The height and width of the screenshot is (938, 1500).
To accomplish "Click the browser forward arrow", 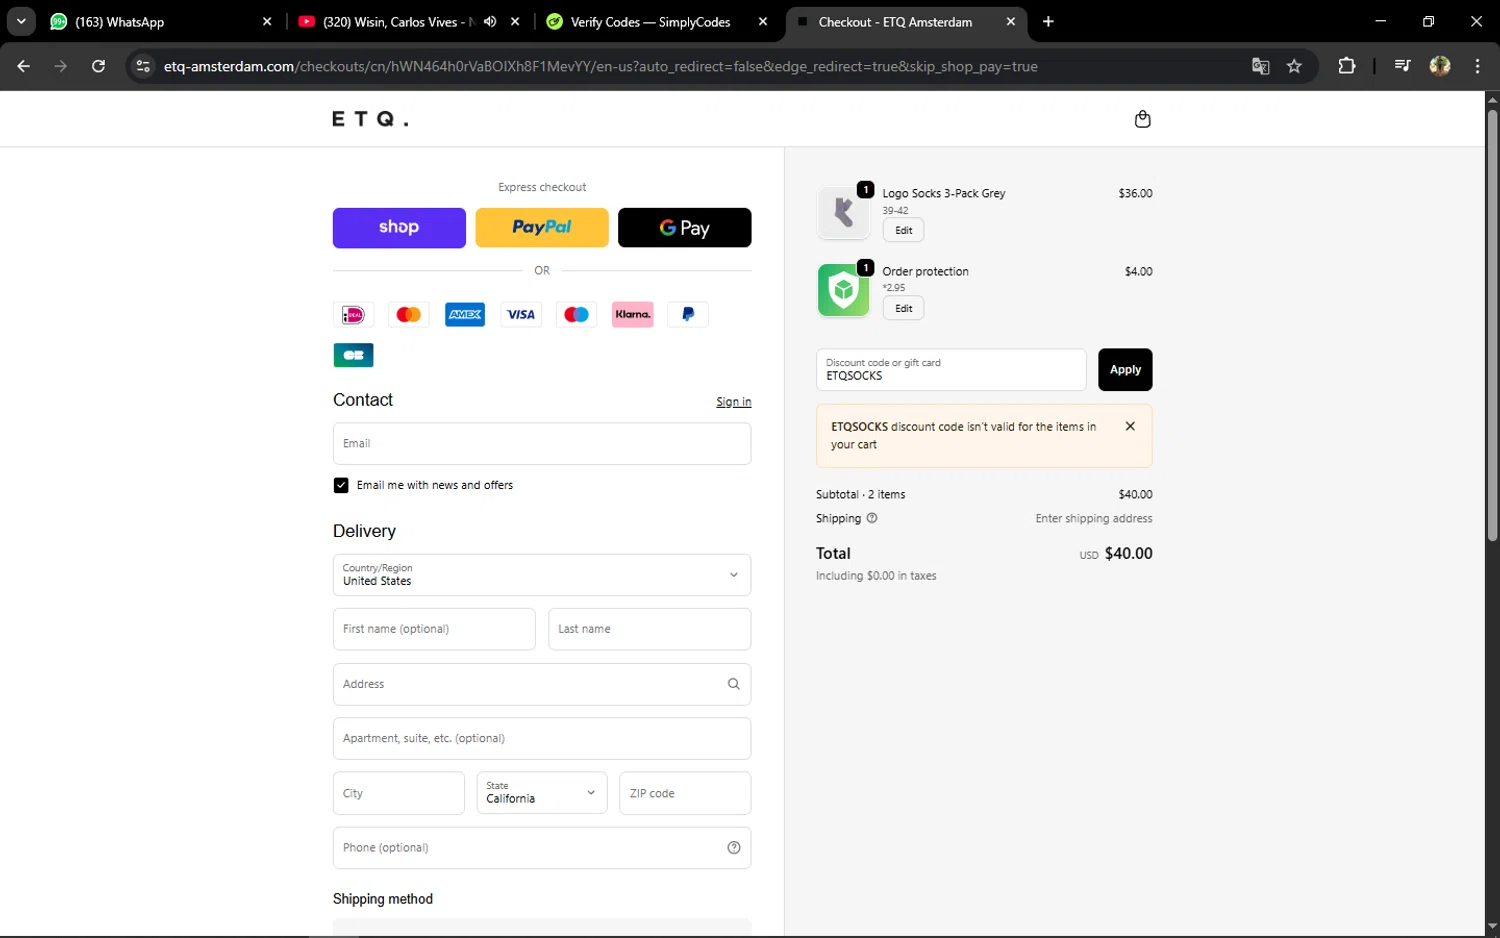I will [61, 66].
